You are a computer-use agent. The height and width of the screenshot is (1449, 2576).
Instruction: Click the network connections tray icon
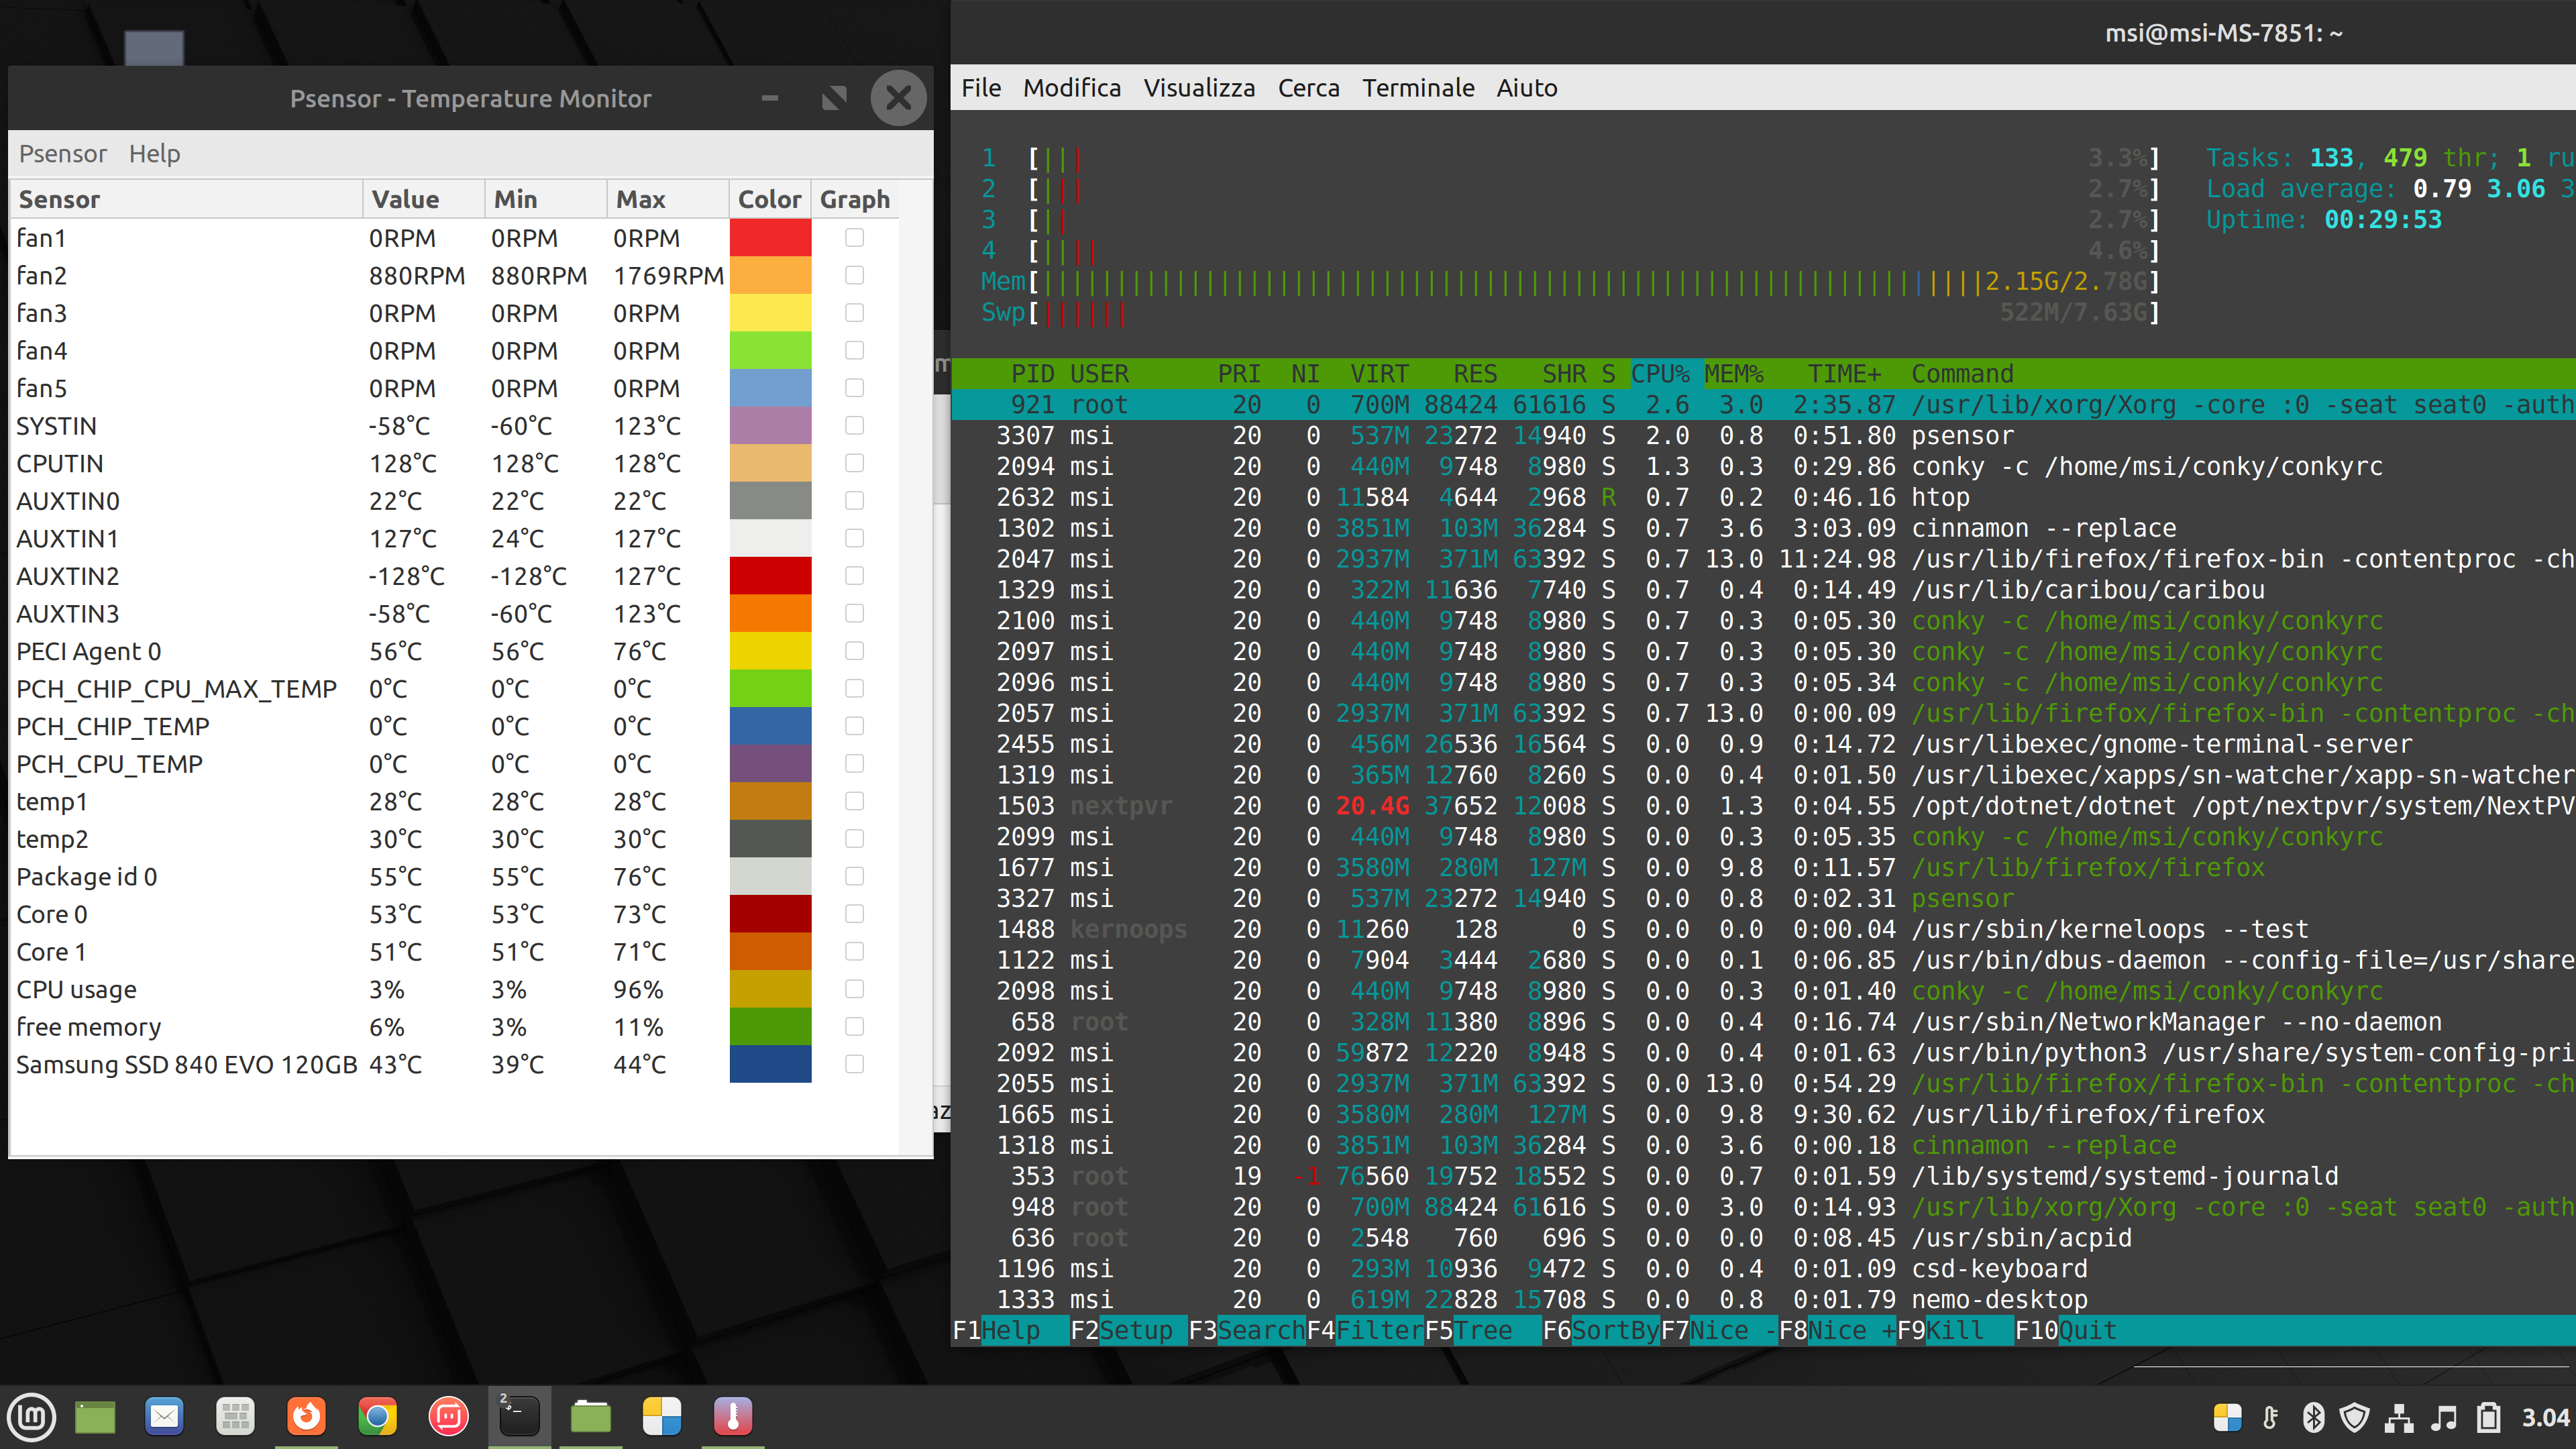[x=2399, y=1418]
